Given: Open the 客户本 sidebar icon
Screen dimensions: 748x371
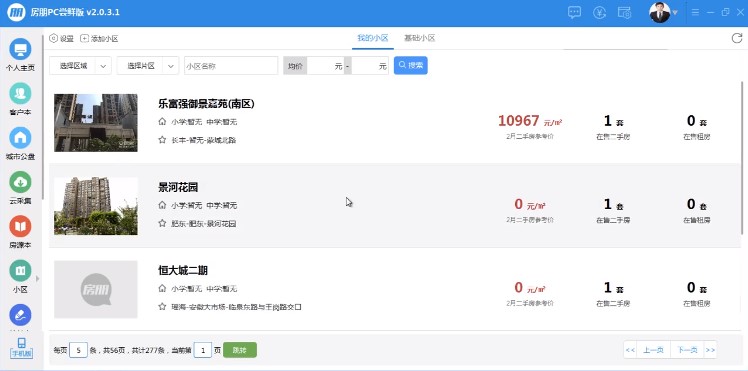Looking at the screenshot, I should click(20, 93).
